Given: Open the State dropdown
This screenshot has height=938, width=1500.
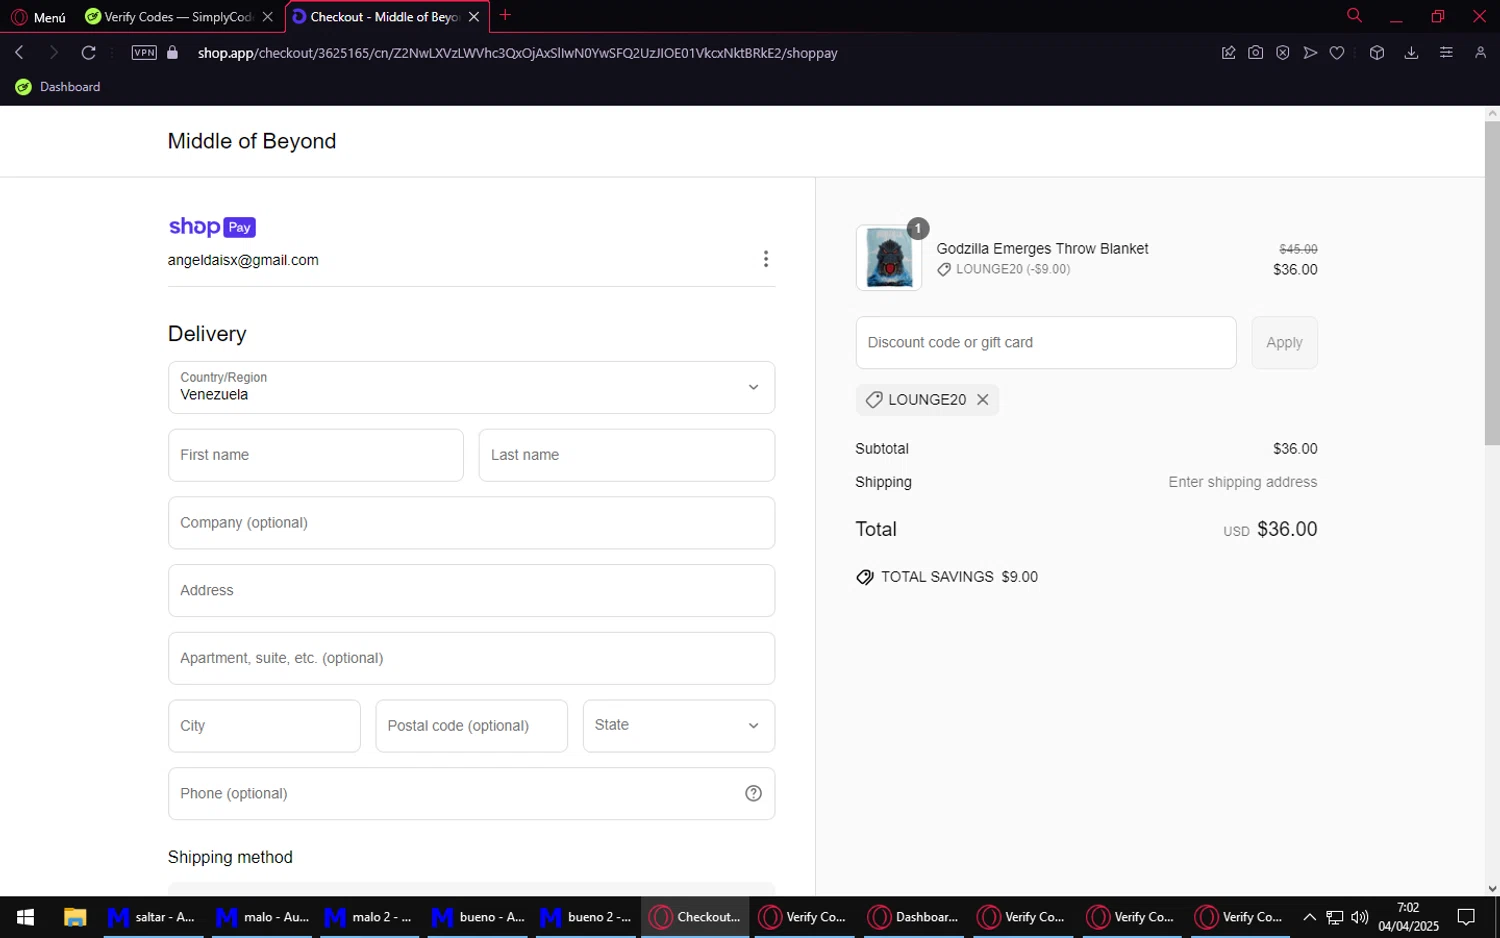Looking at the screenshot, I should pyautogui.click(x=679, y=726).
